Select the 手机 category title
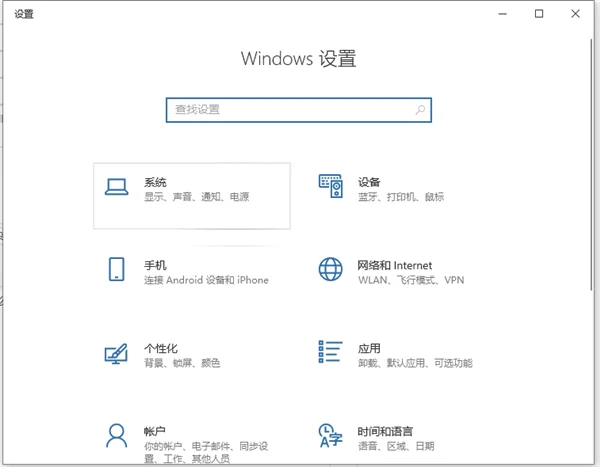The height and width of the screenshot is (467, 600). click(x=155, y=265)
